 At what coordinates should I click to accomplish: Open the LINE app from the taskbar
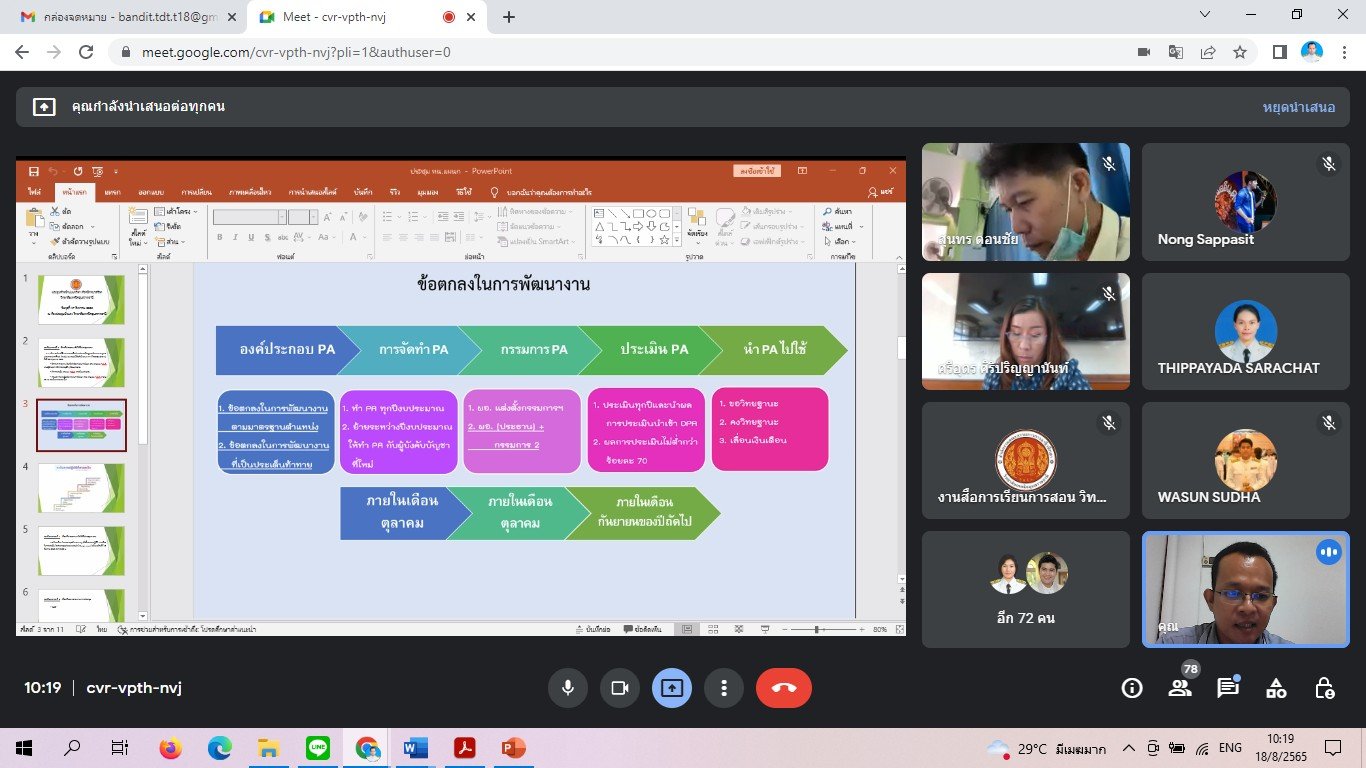[x=318, y=748]
